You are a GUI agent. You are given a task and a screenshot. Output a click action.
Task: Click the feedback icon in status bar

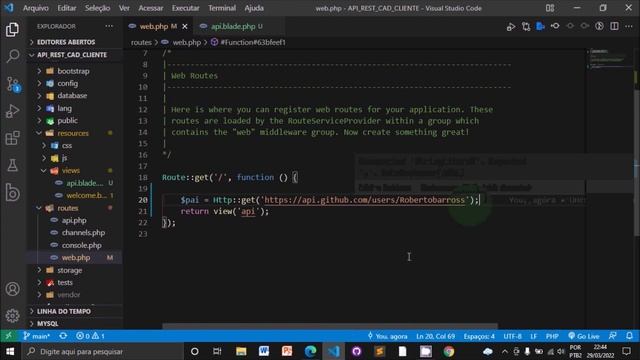tap(613, 336)
